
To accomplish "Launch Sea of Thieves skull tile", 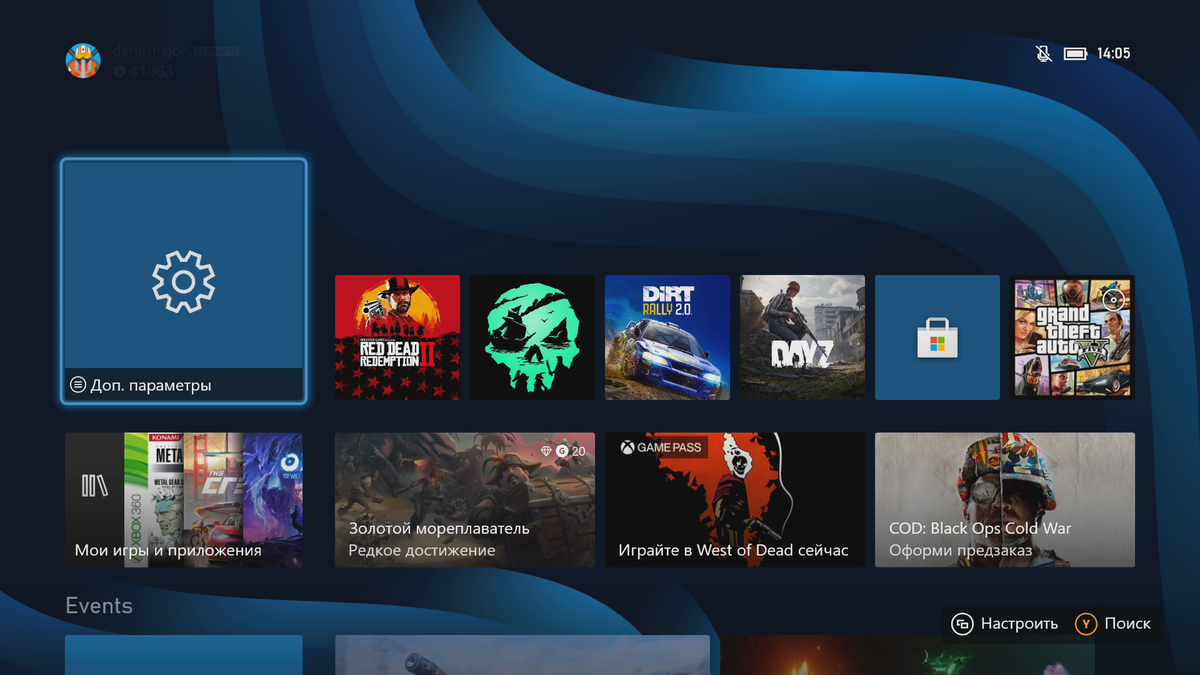I will [532, 338].
